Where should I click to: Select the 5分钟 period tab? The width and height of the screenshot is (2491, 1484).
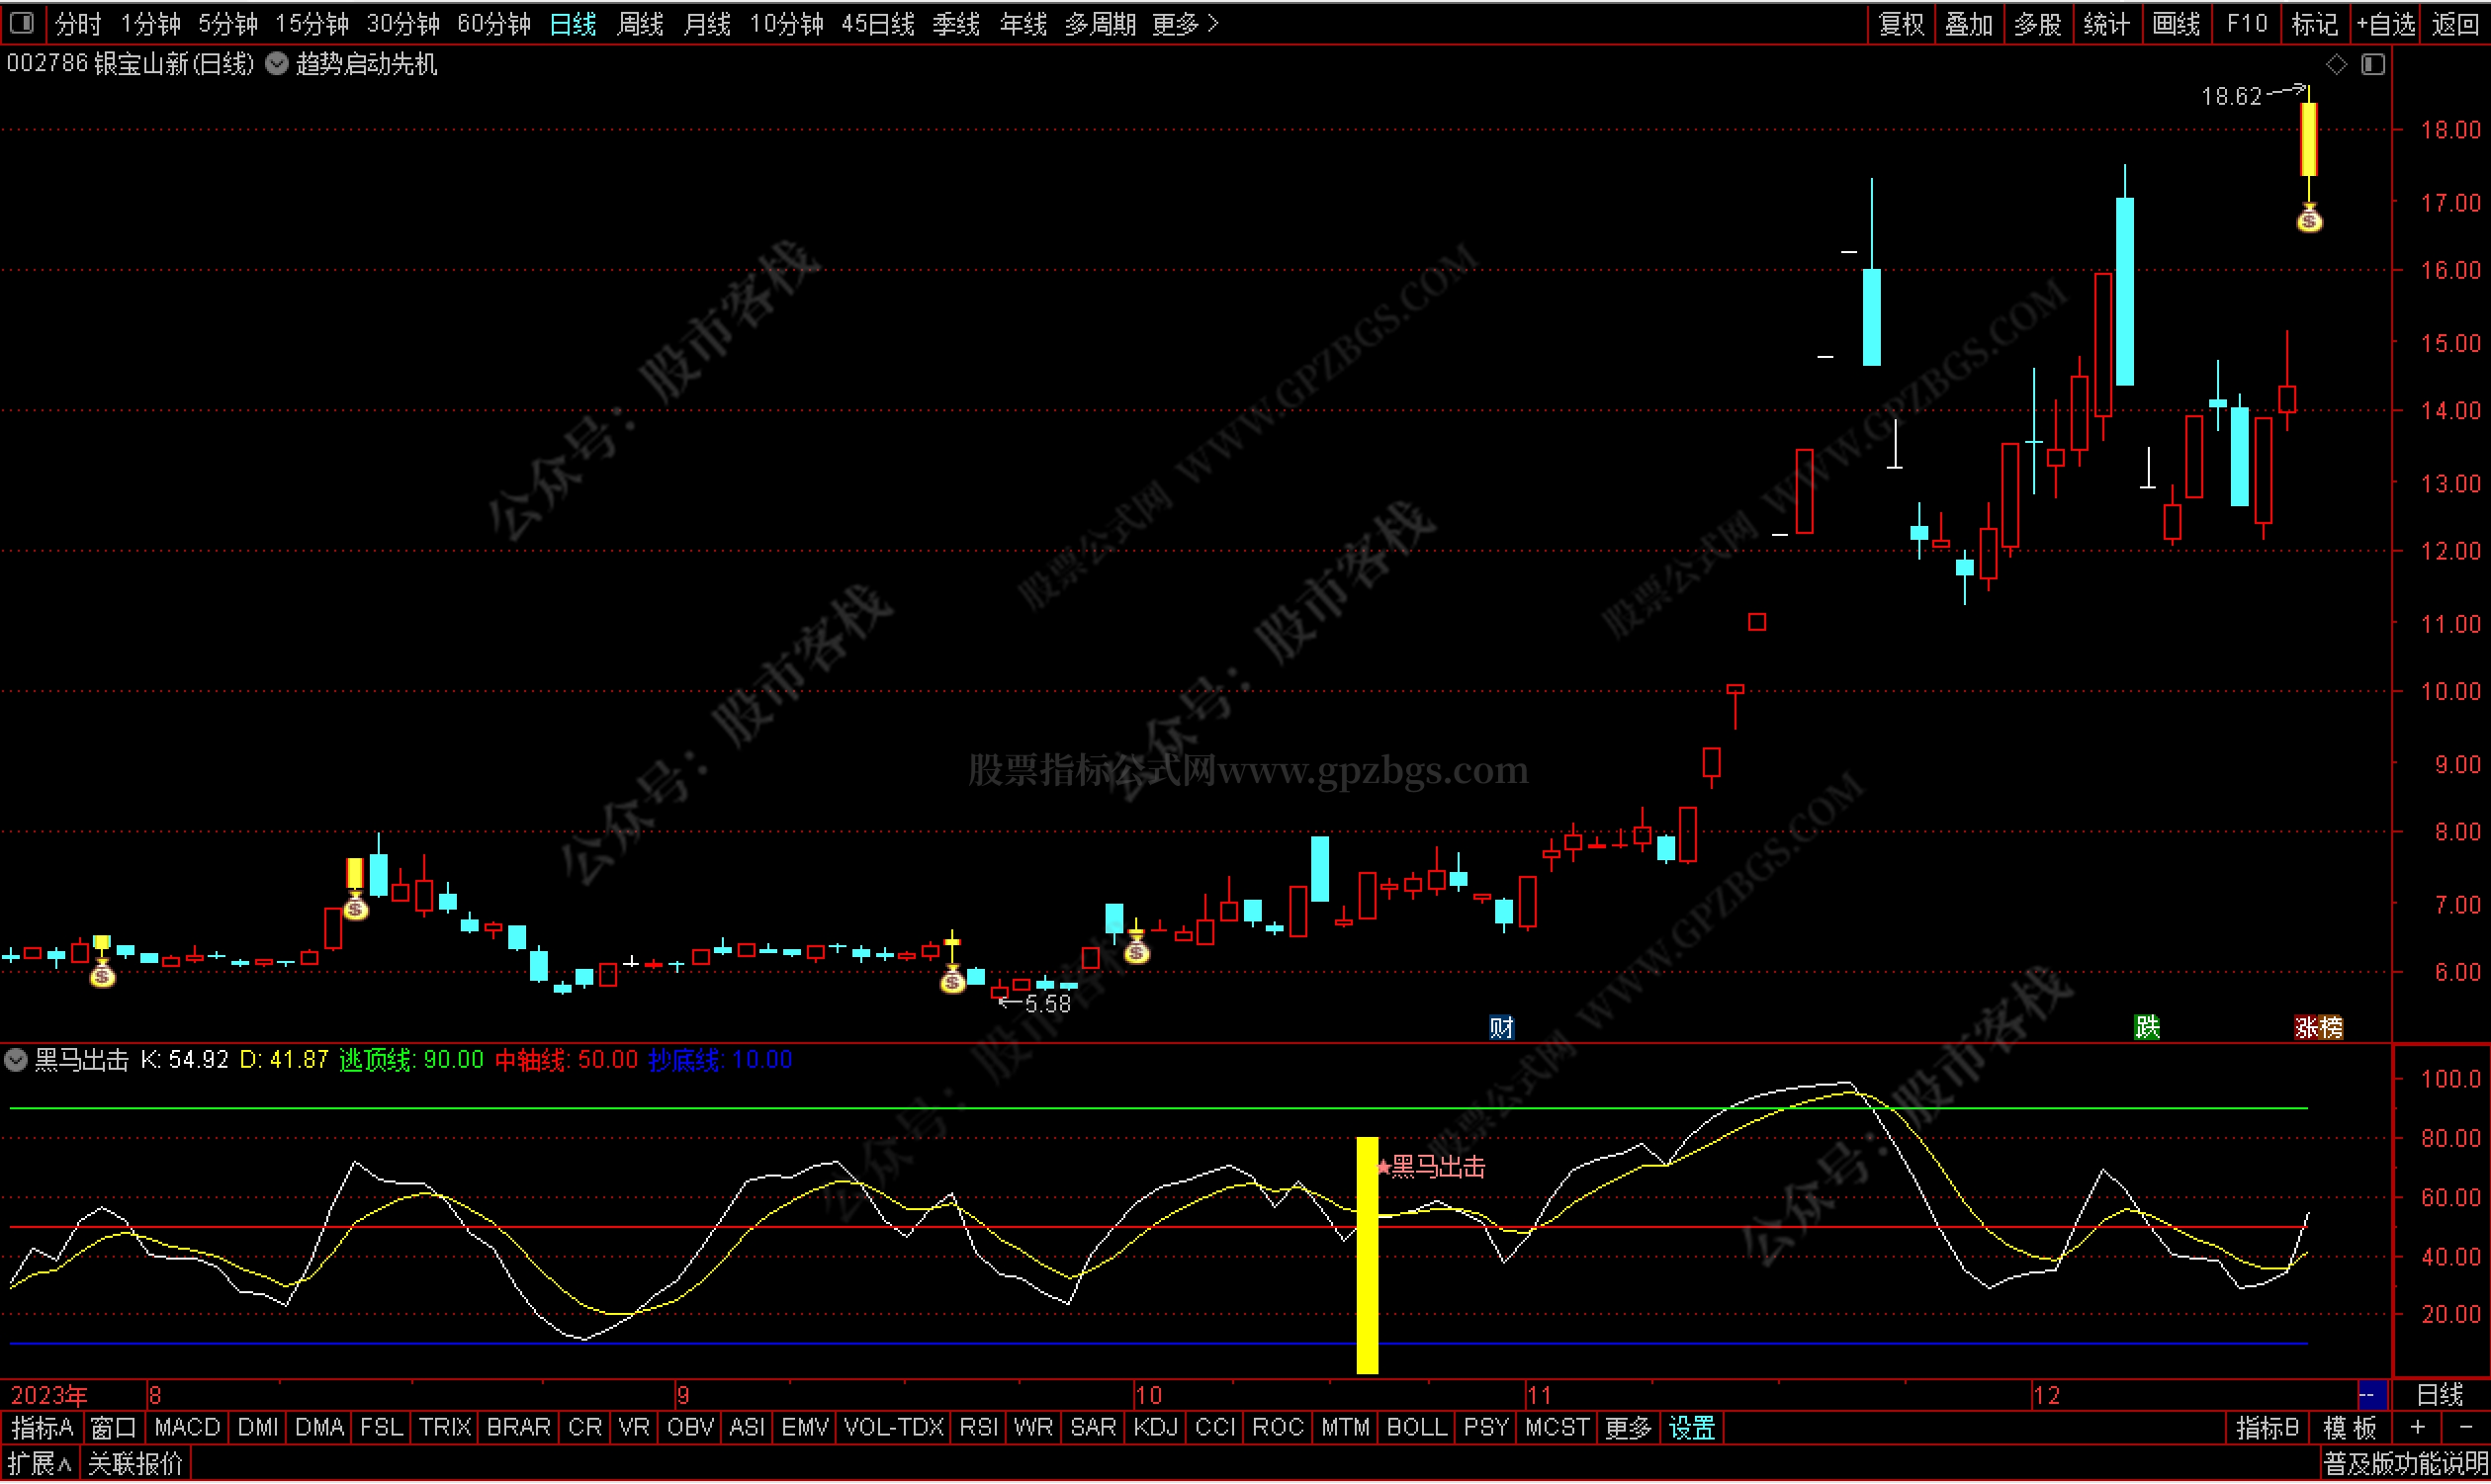(227, 23)
